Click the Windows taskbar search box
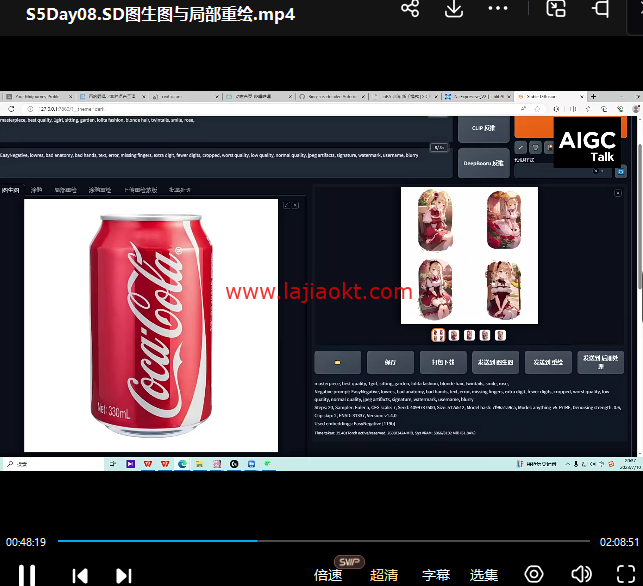 (53, 464)
